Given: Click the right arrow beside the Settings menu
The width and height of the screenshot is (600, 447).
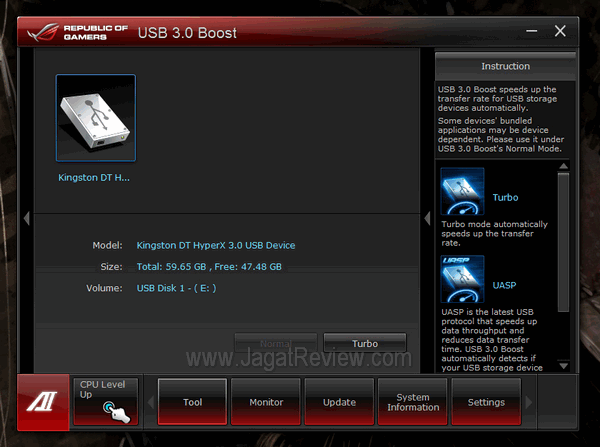Looking at the screenshot, I should pyautogui.click(x=529, y=402).
